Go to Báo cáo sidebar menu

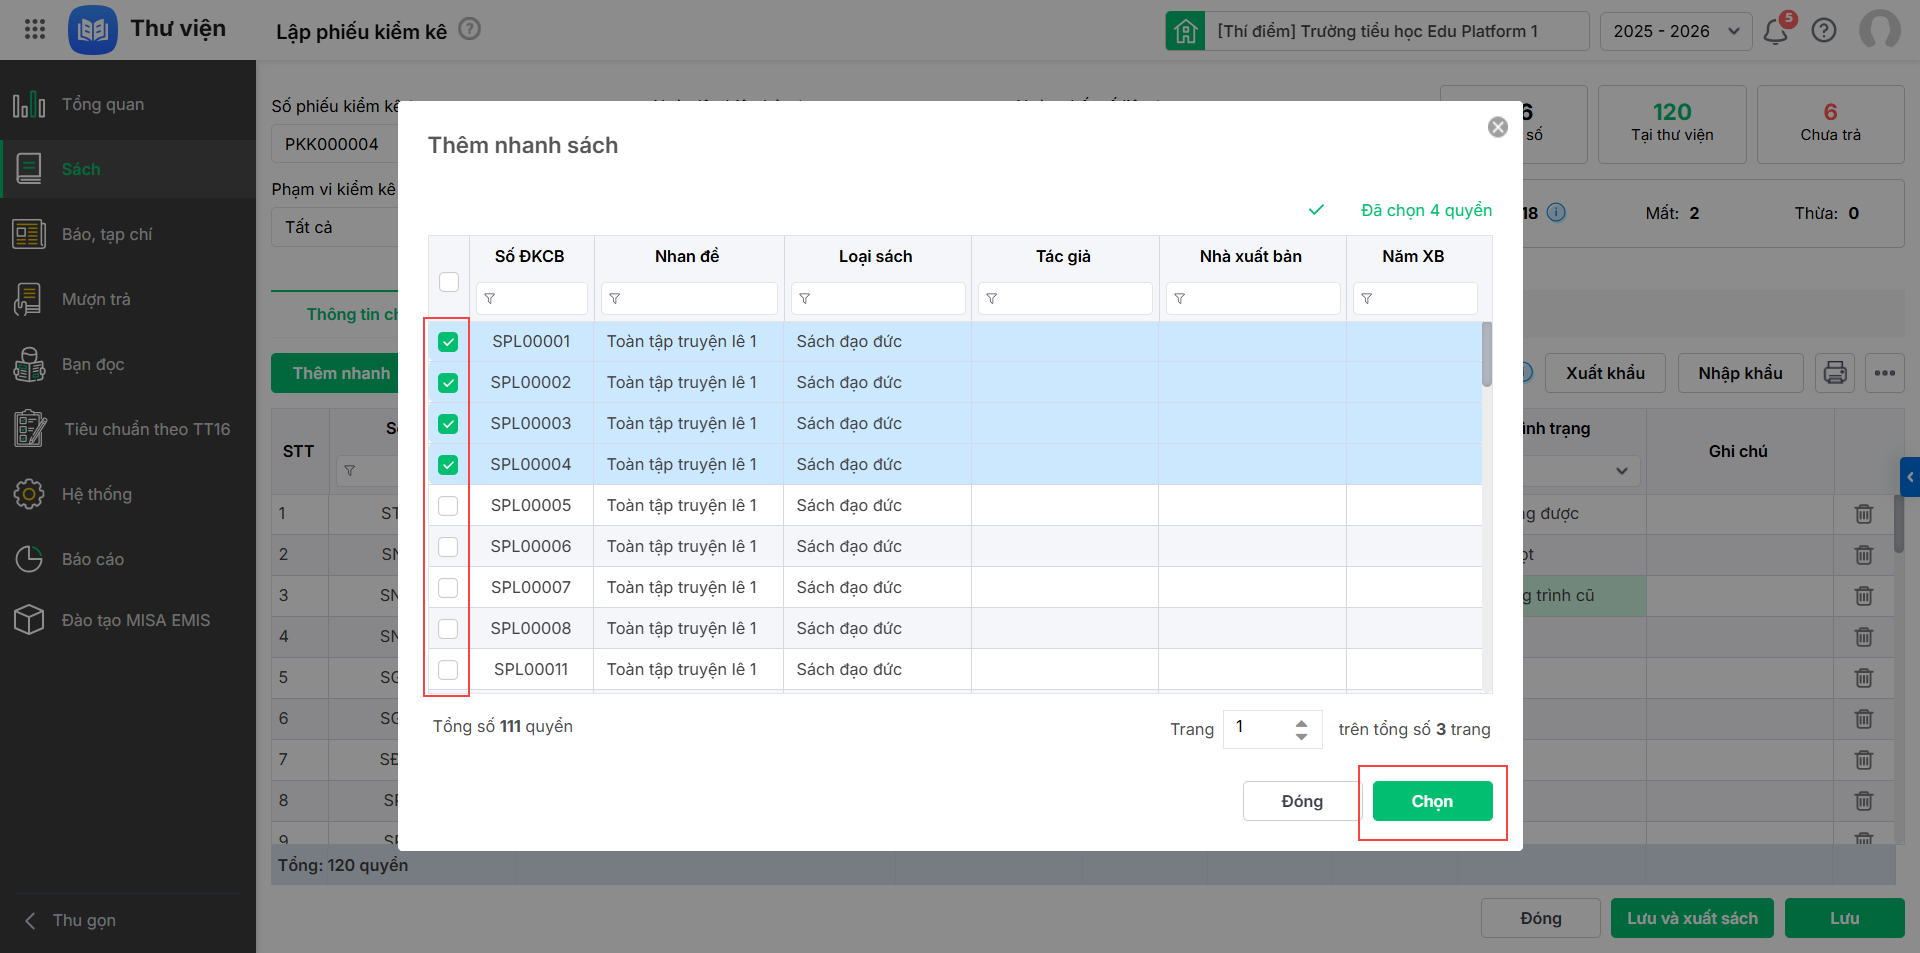[92, 559]
